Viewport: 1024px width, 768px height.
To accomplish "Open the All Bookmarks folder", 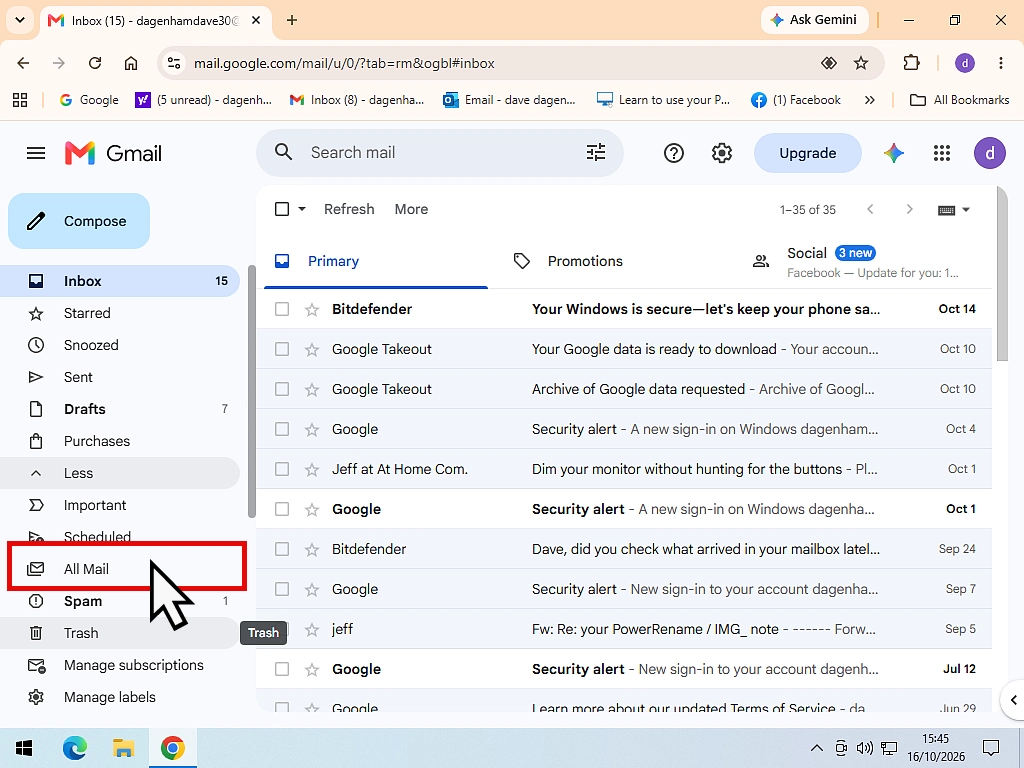I will point(959,100).
